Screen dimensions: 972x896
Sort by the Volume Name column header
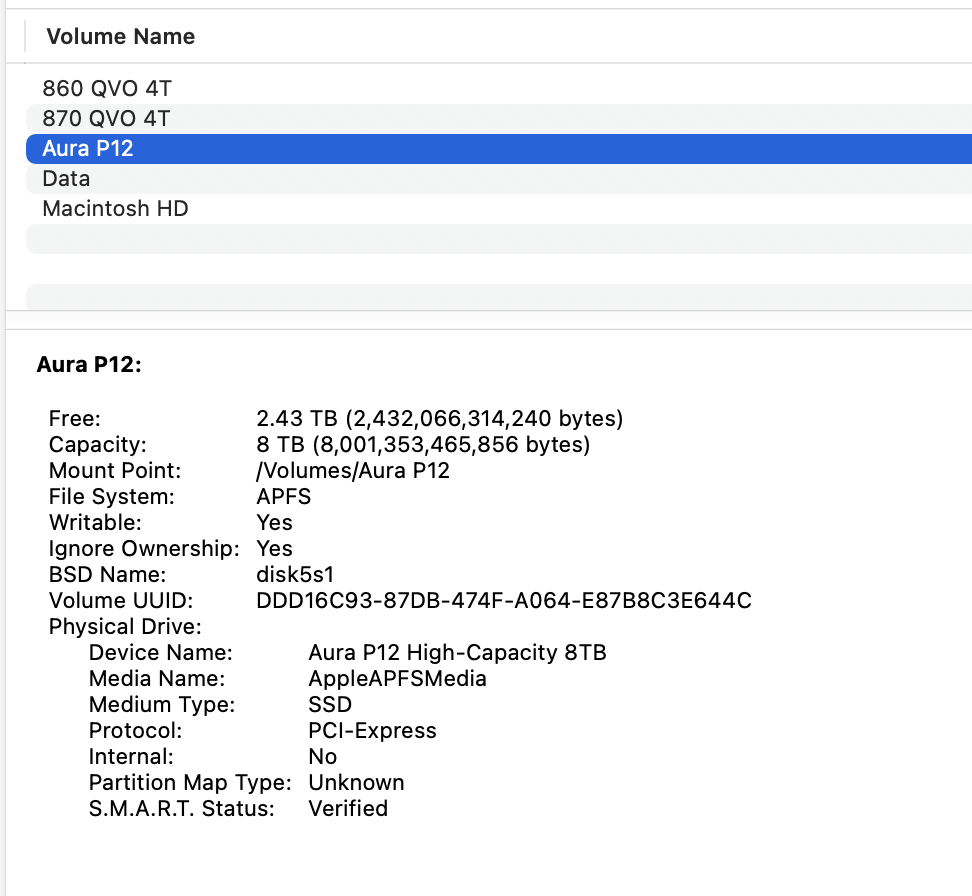coord(121,37)
